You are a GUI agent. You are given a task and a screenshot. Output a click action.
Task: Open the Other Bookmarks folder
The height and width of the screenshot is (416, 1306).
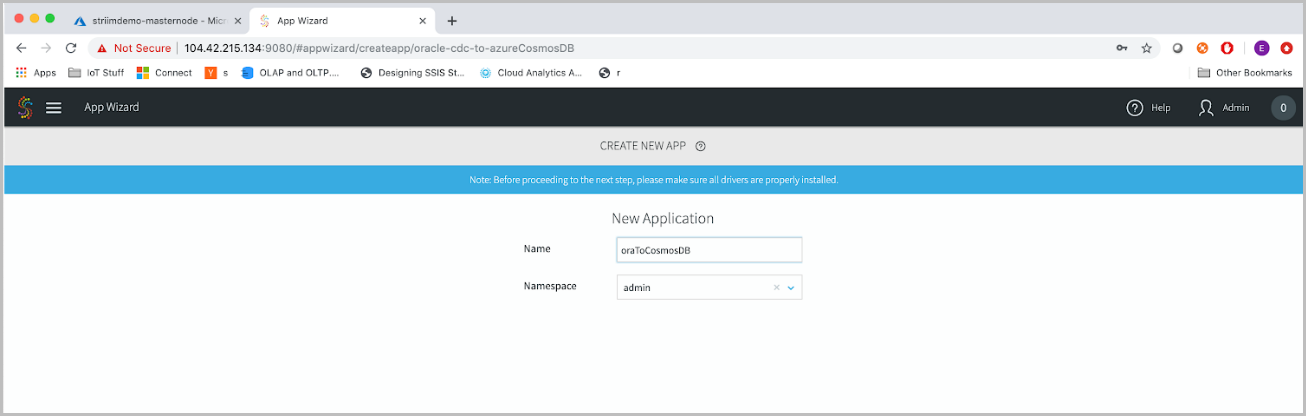pyautogui.click(x=1246, y=73)
